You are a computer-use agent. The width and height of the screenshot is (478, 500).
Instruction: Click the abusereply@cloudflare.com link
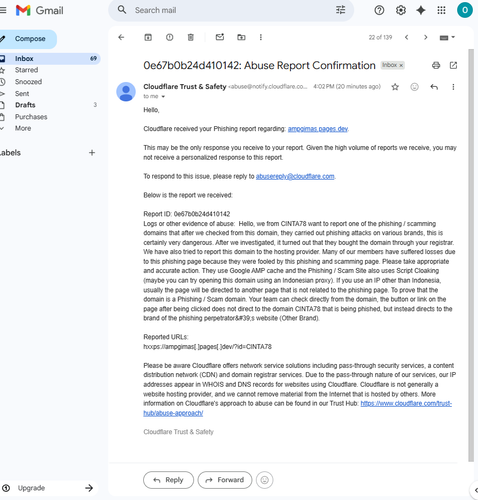[x=295, y=176]
